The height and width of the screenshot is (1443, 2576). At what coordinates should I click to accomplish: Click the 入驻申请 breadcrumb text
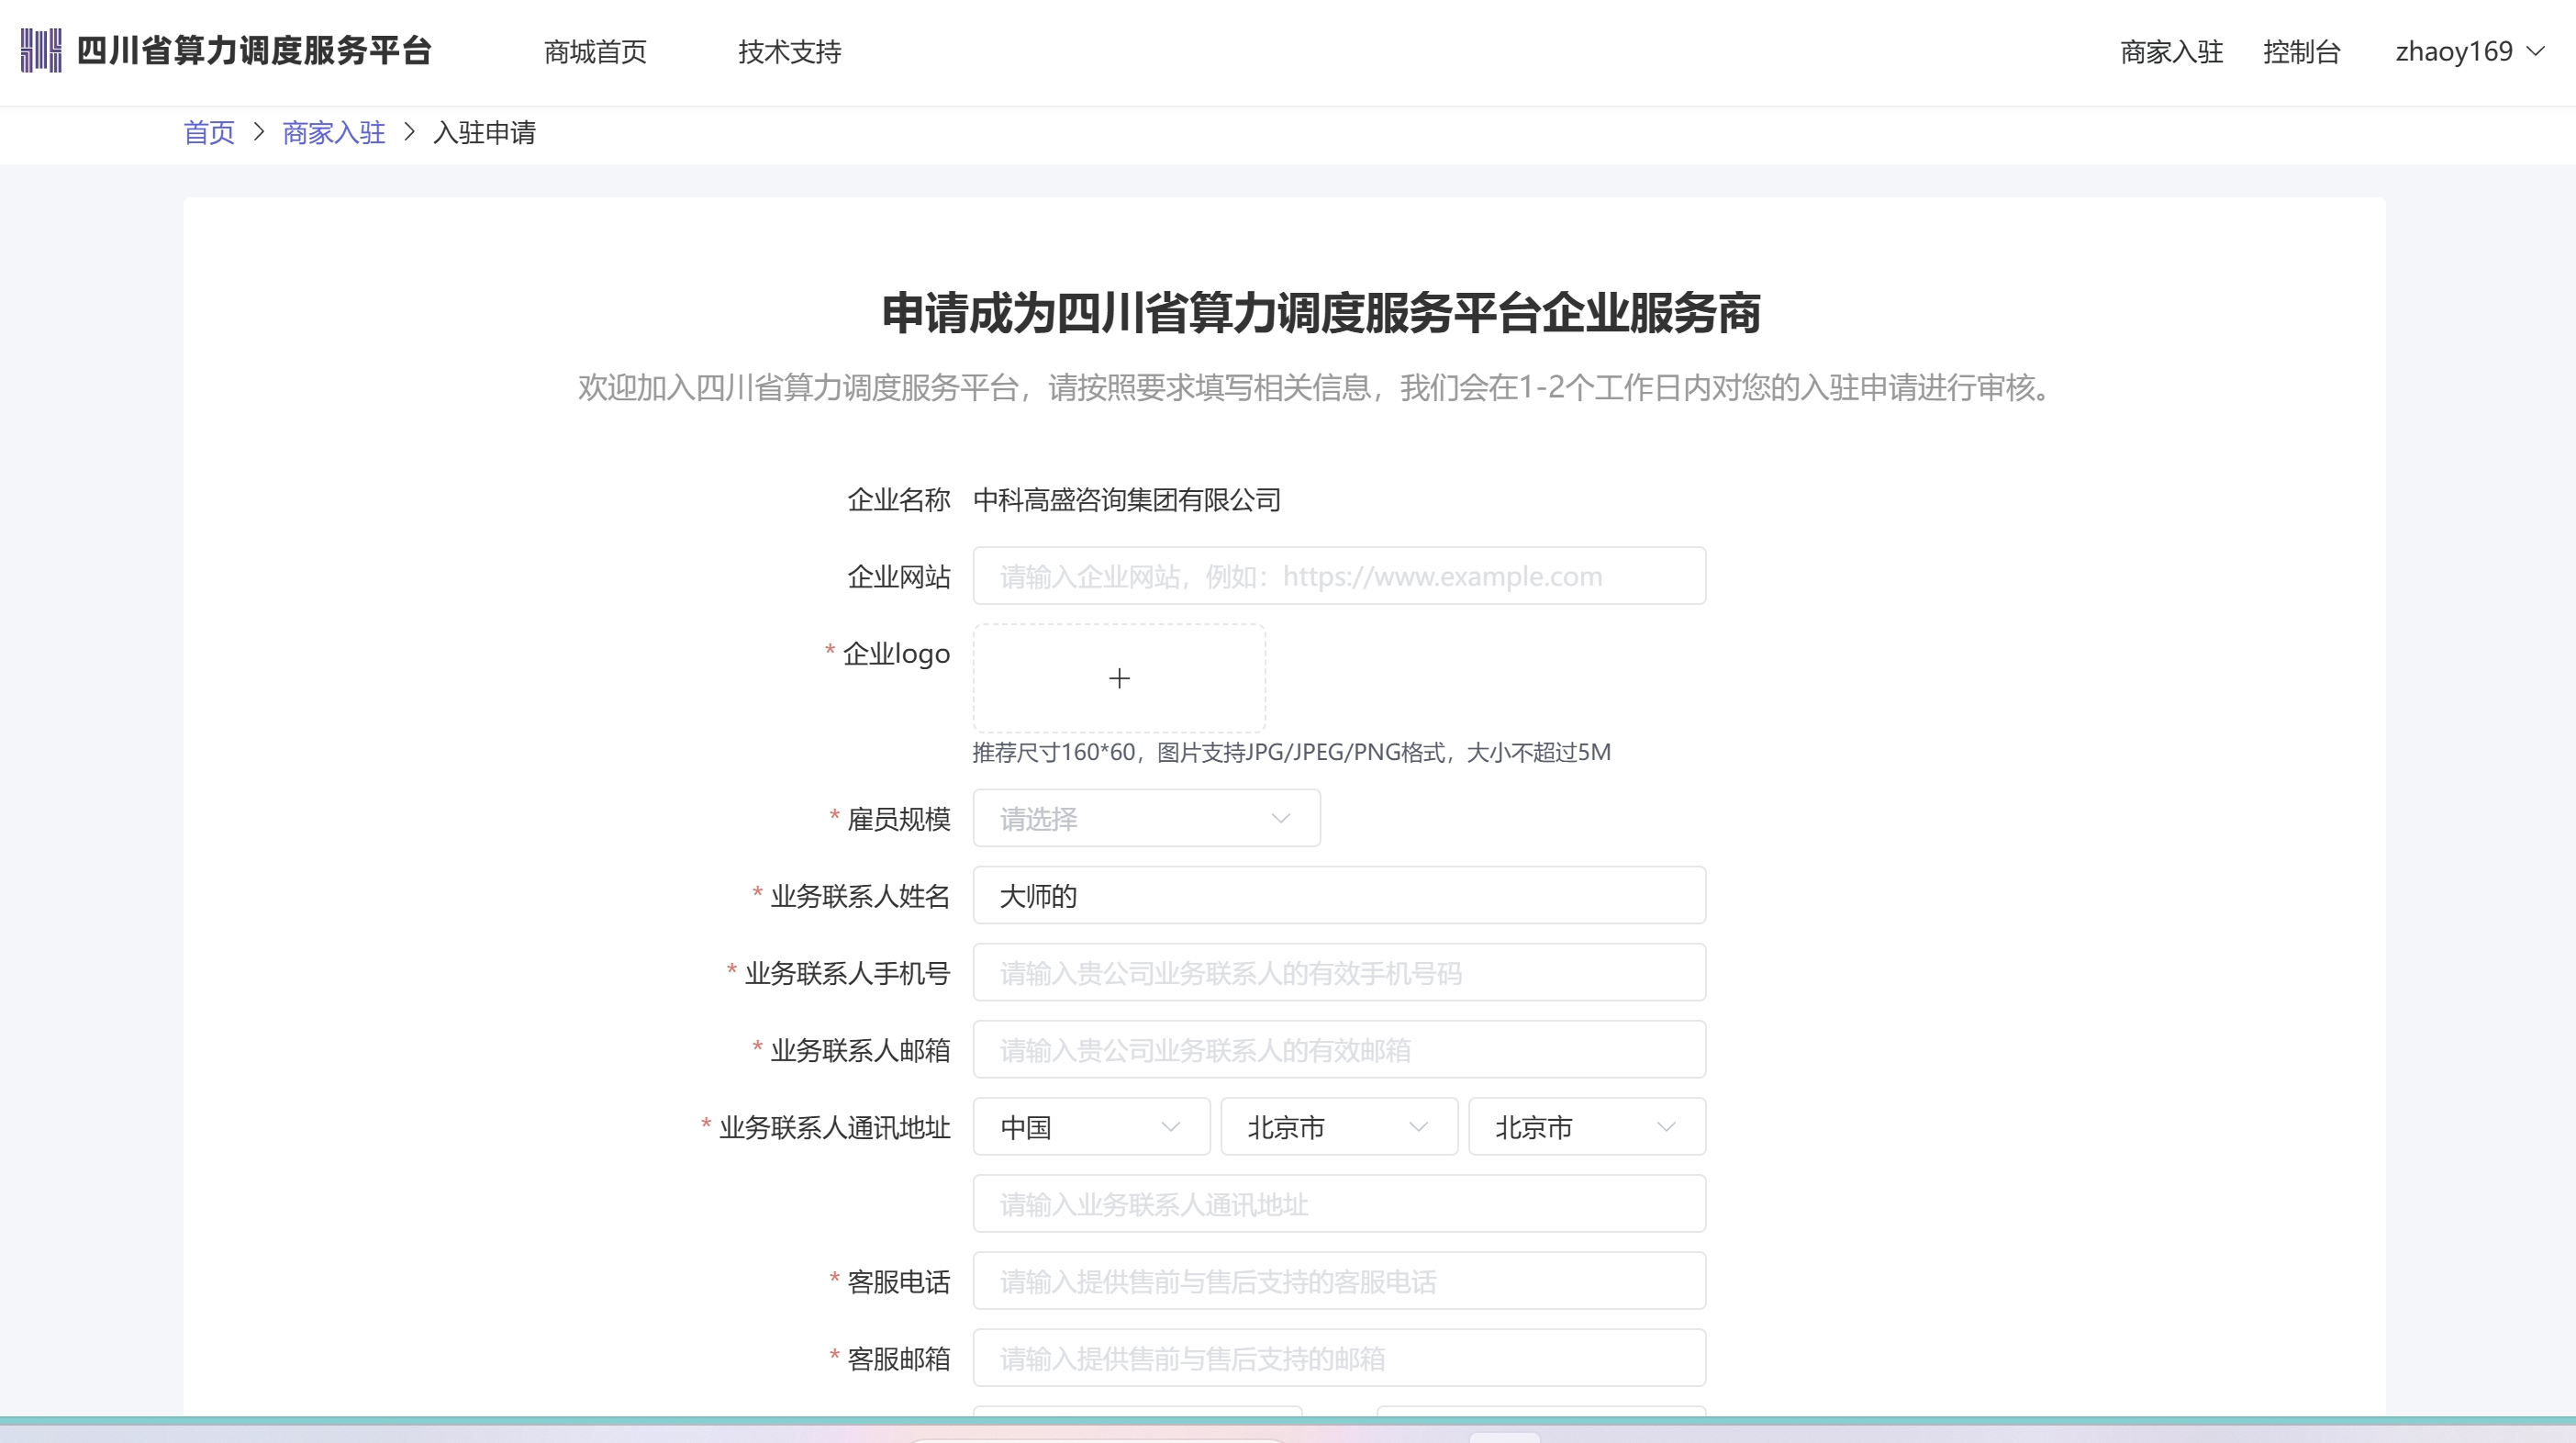[x=485, y=132]
